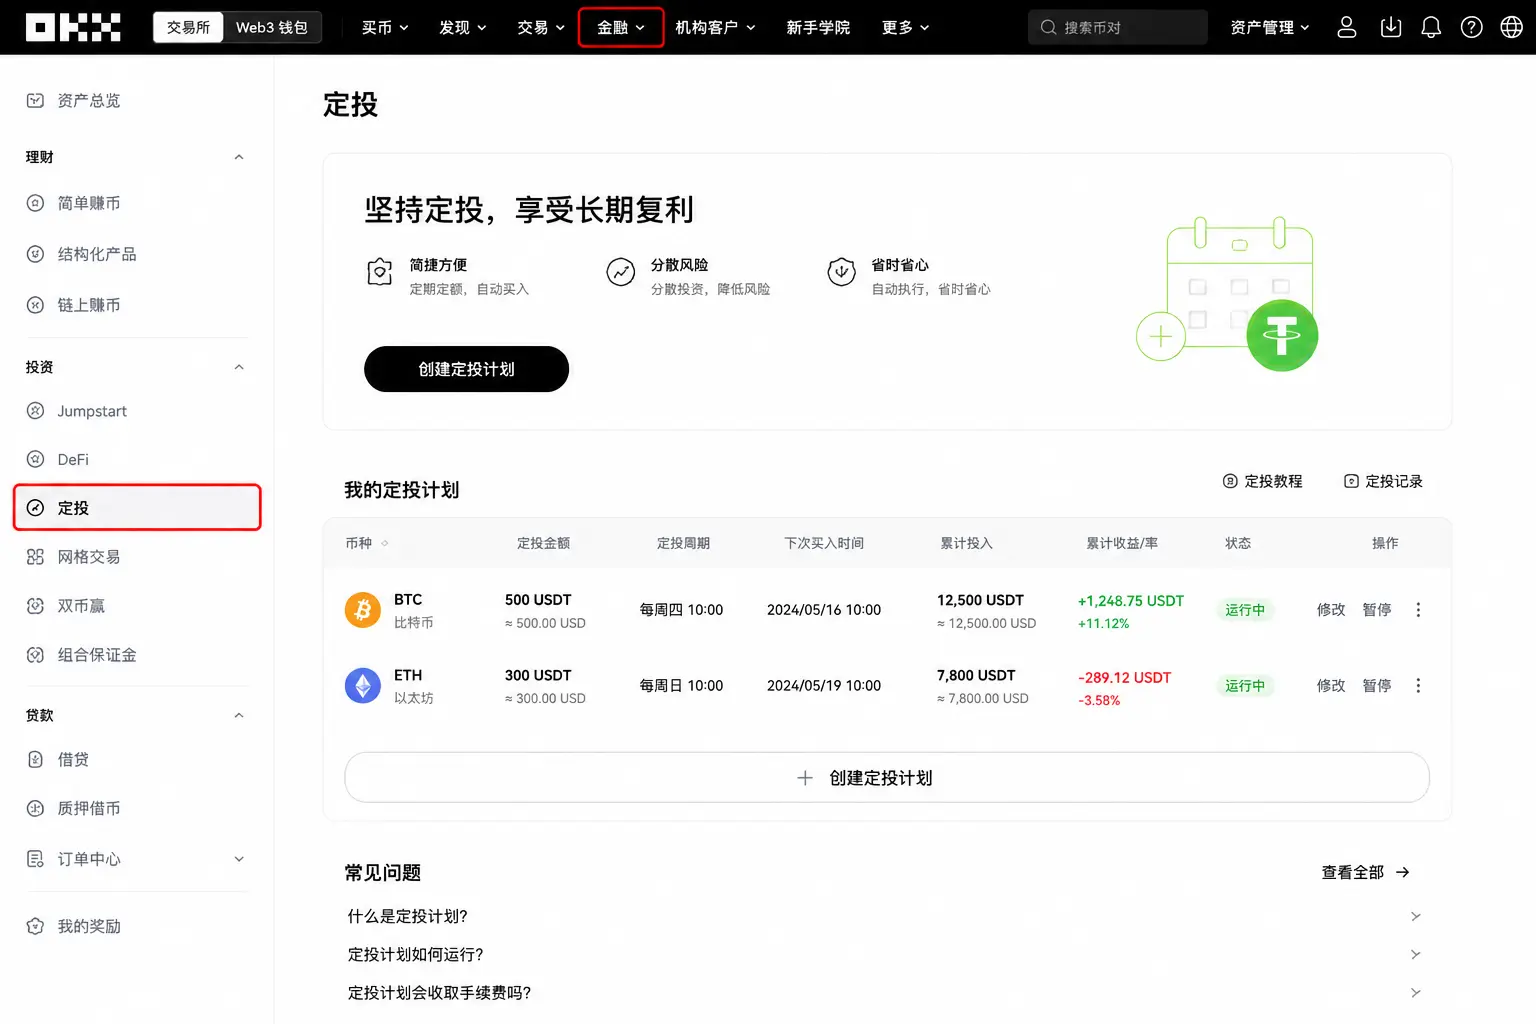Click 暂停 for the ETH plan
The width and height of the screenshot is (1536, 1024).
click(x=1377, y=686)
